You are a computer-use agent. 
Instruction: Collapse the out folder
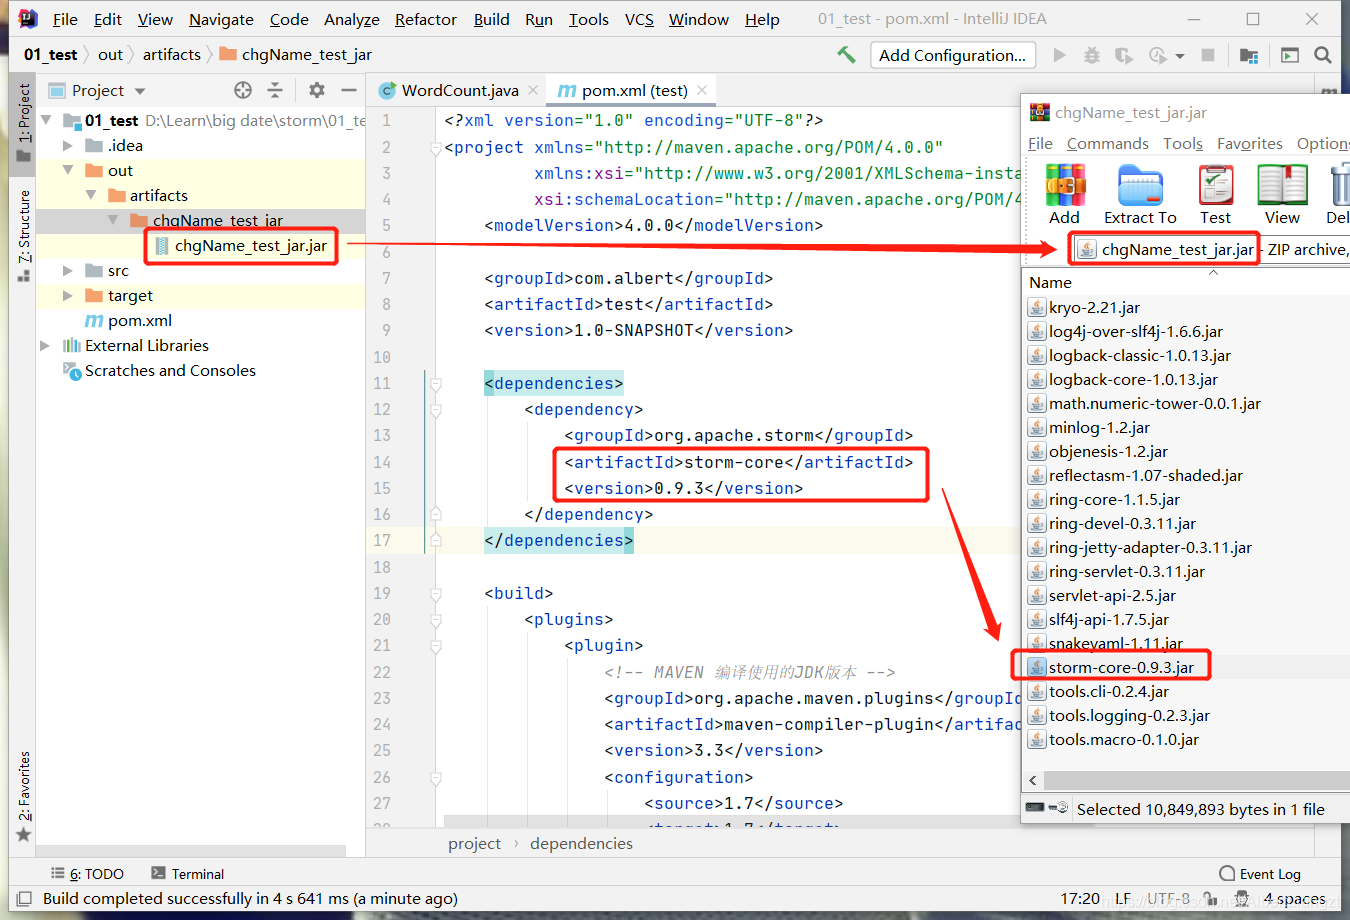click(x=68, y=170)
